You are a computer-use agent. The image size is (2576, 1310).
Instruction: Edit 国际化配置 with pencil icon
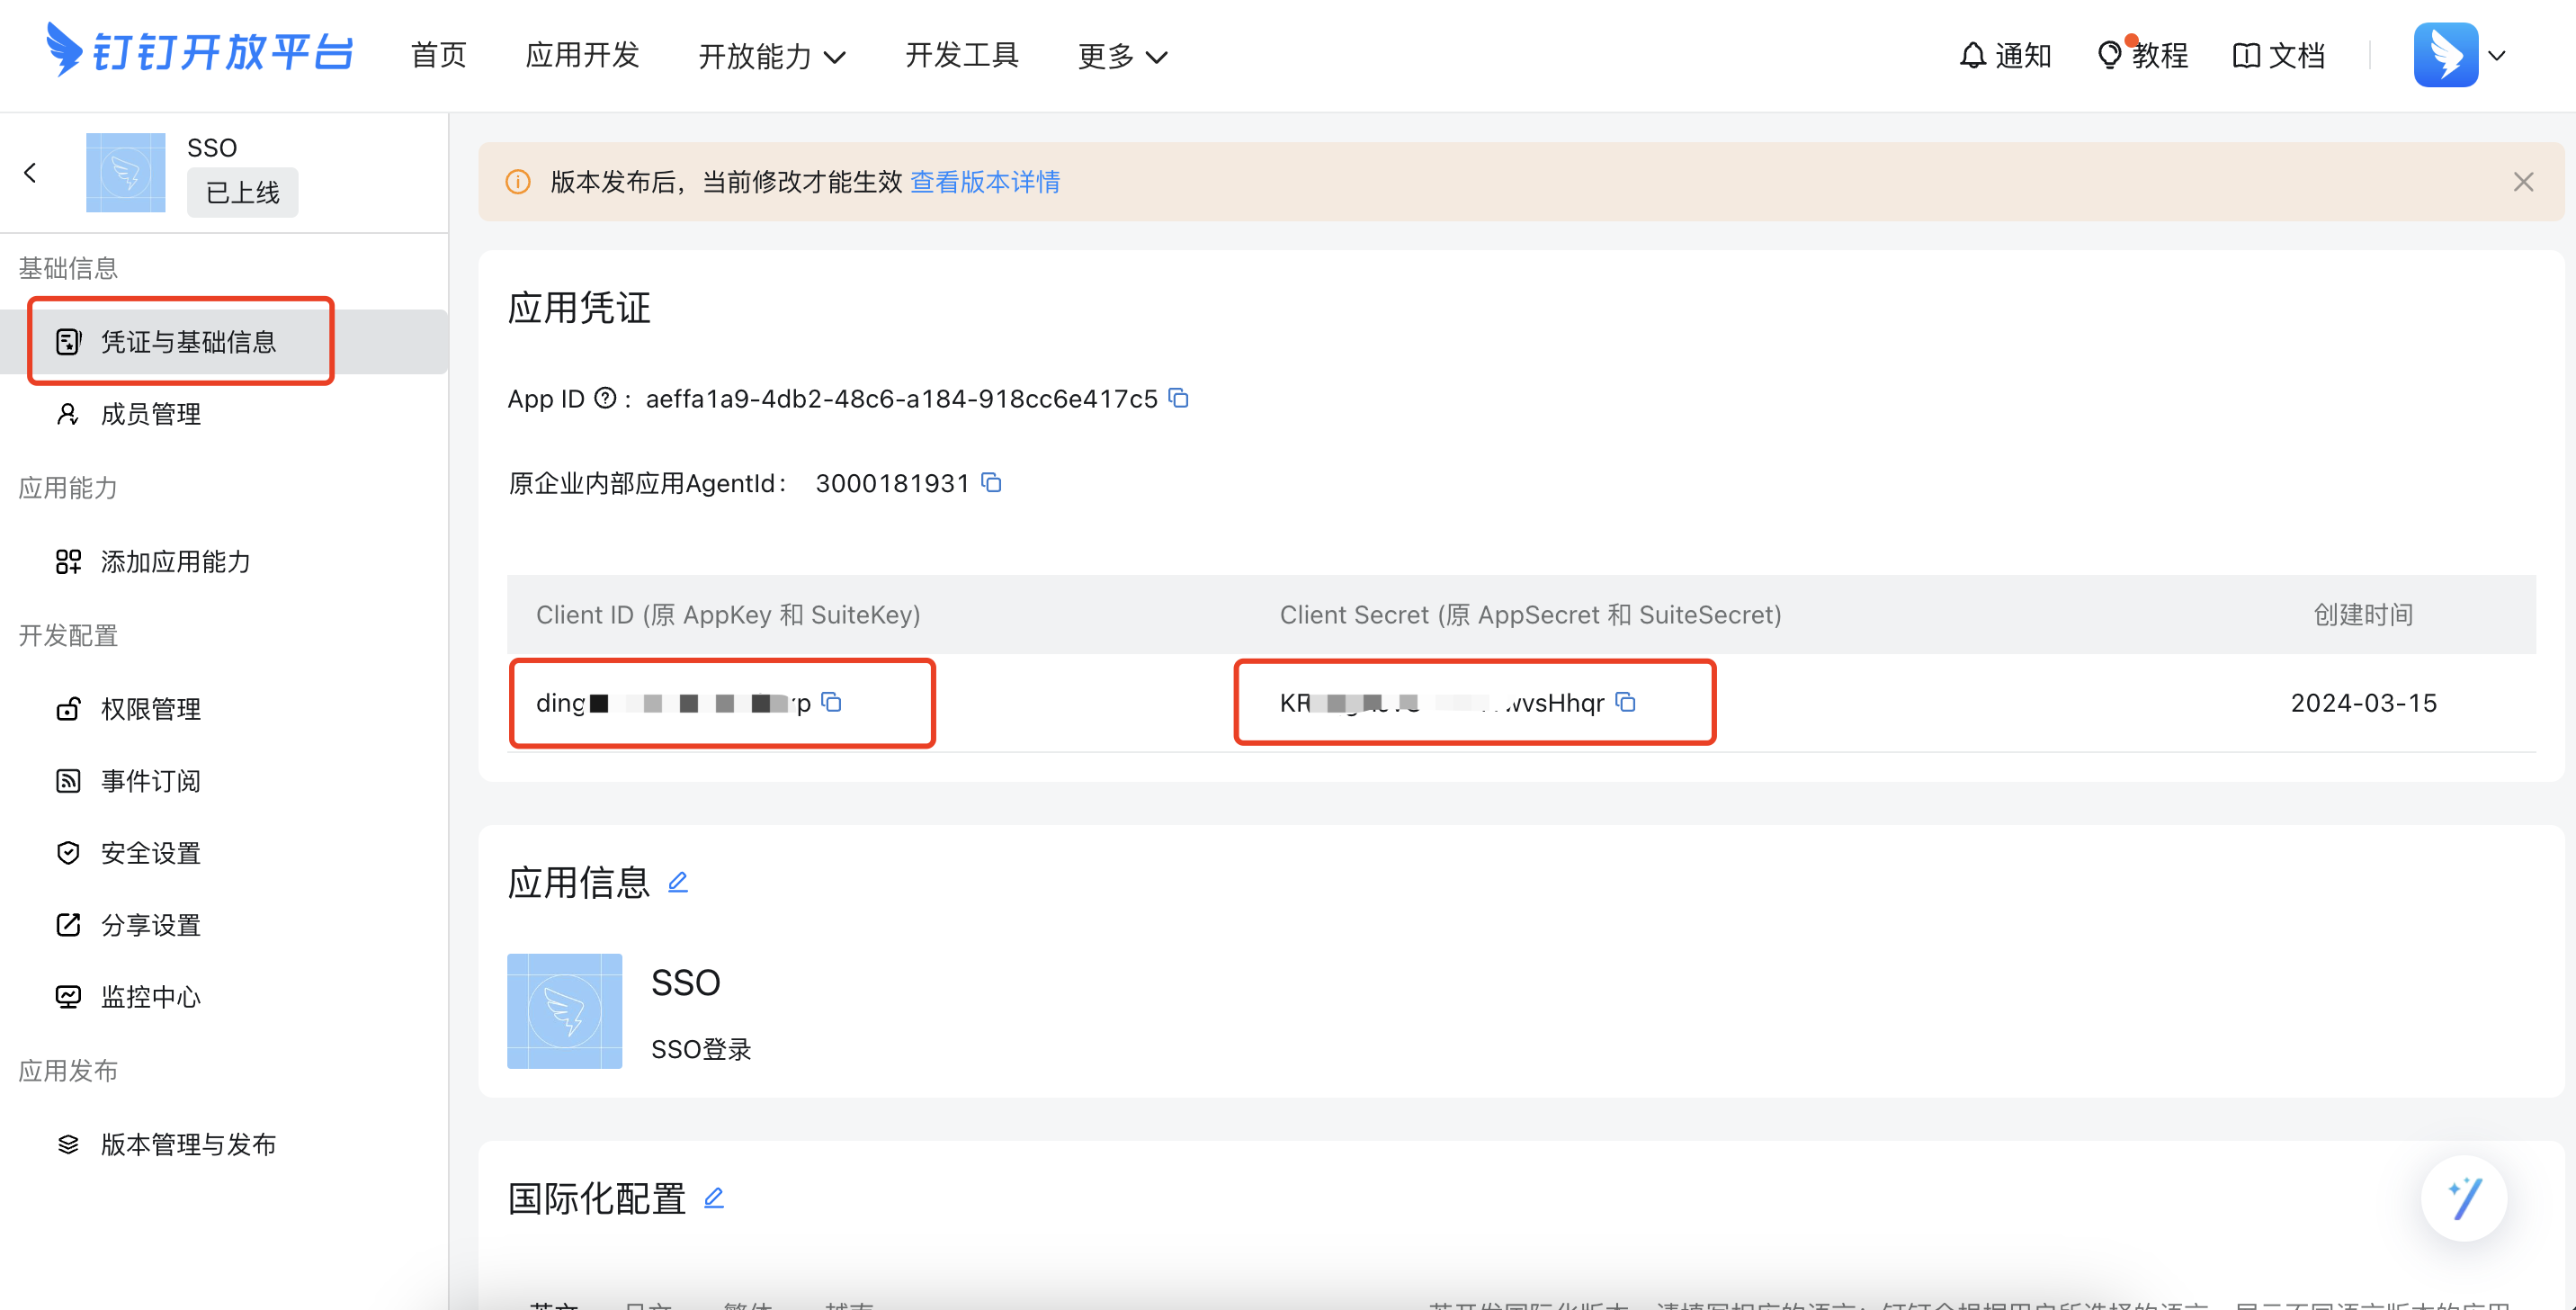click(714, 1197)
